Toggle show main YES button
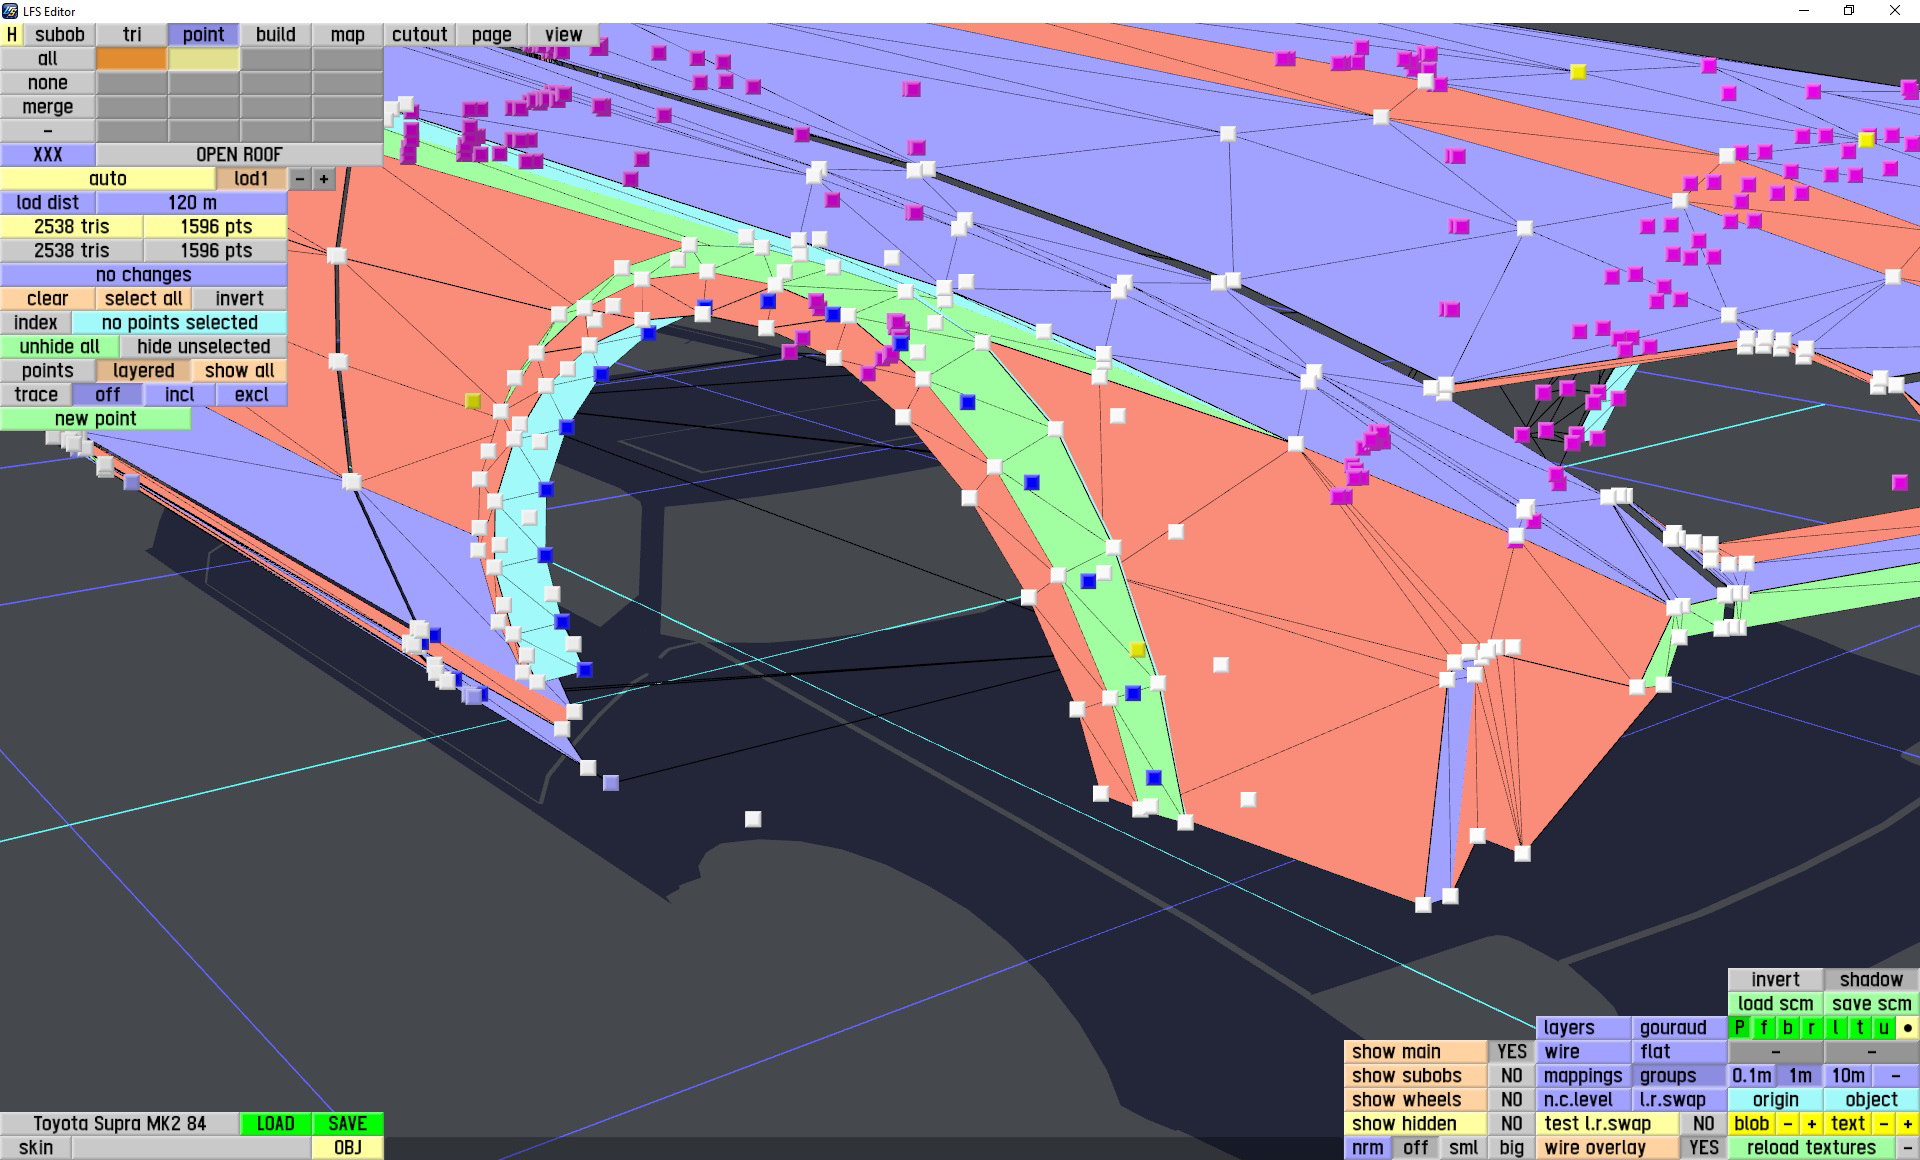1920x1160 pixels. pos(1511,1052)
